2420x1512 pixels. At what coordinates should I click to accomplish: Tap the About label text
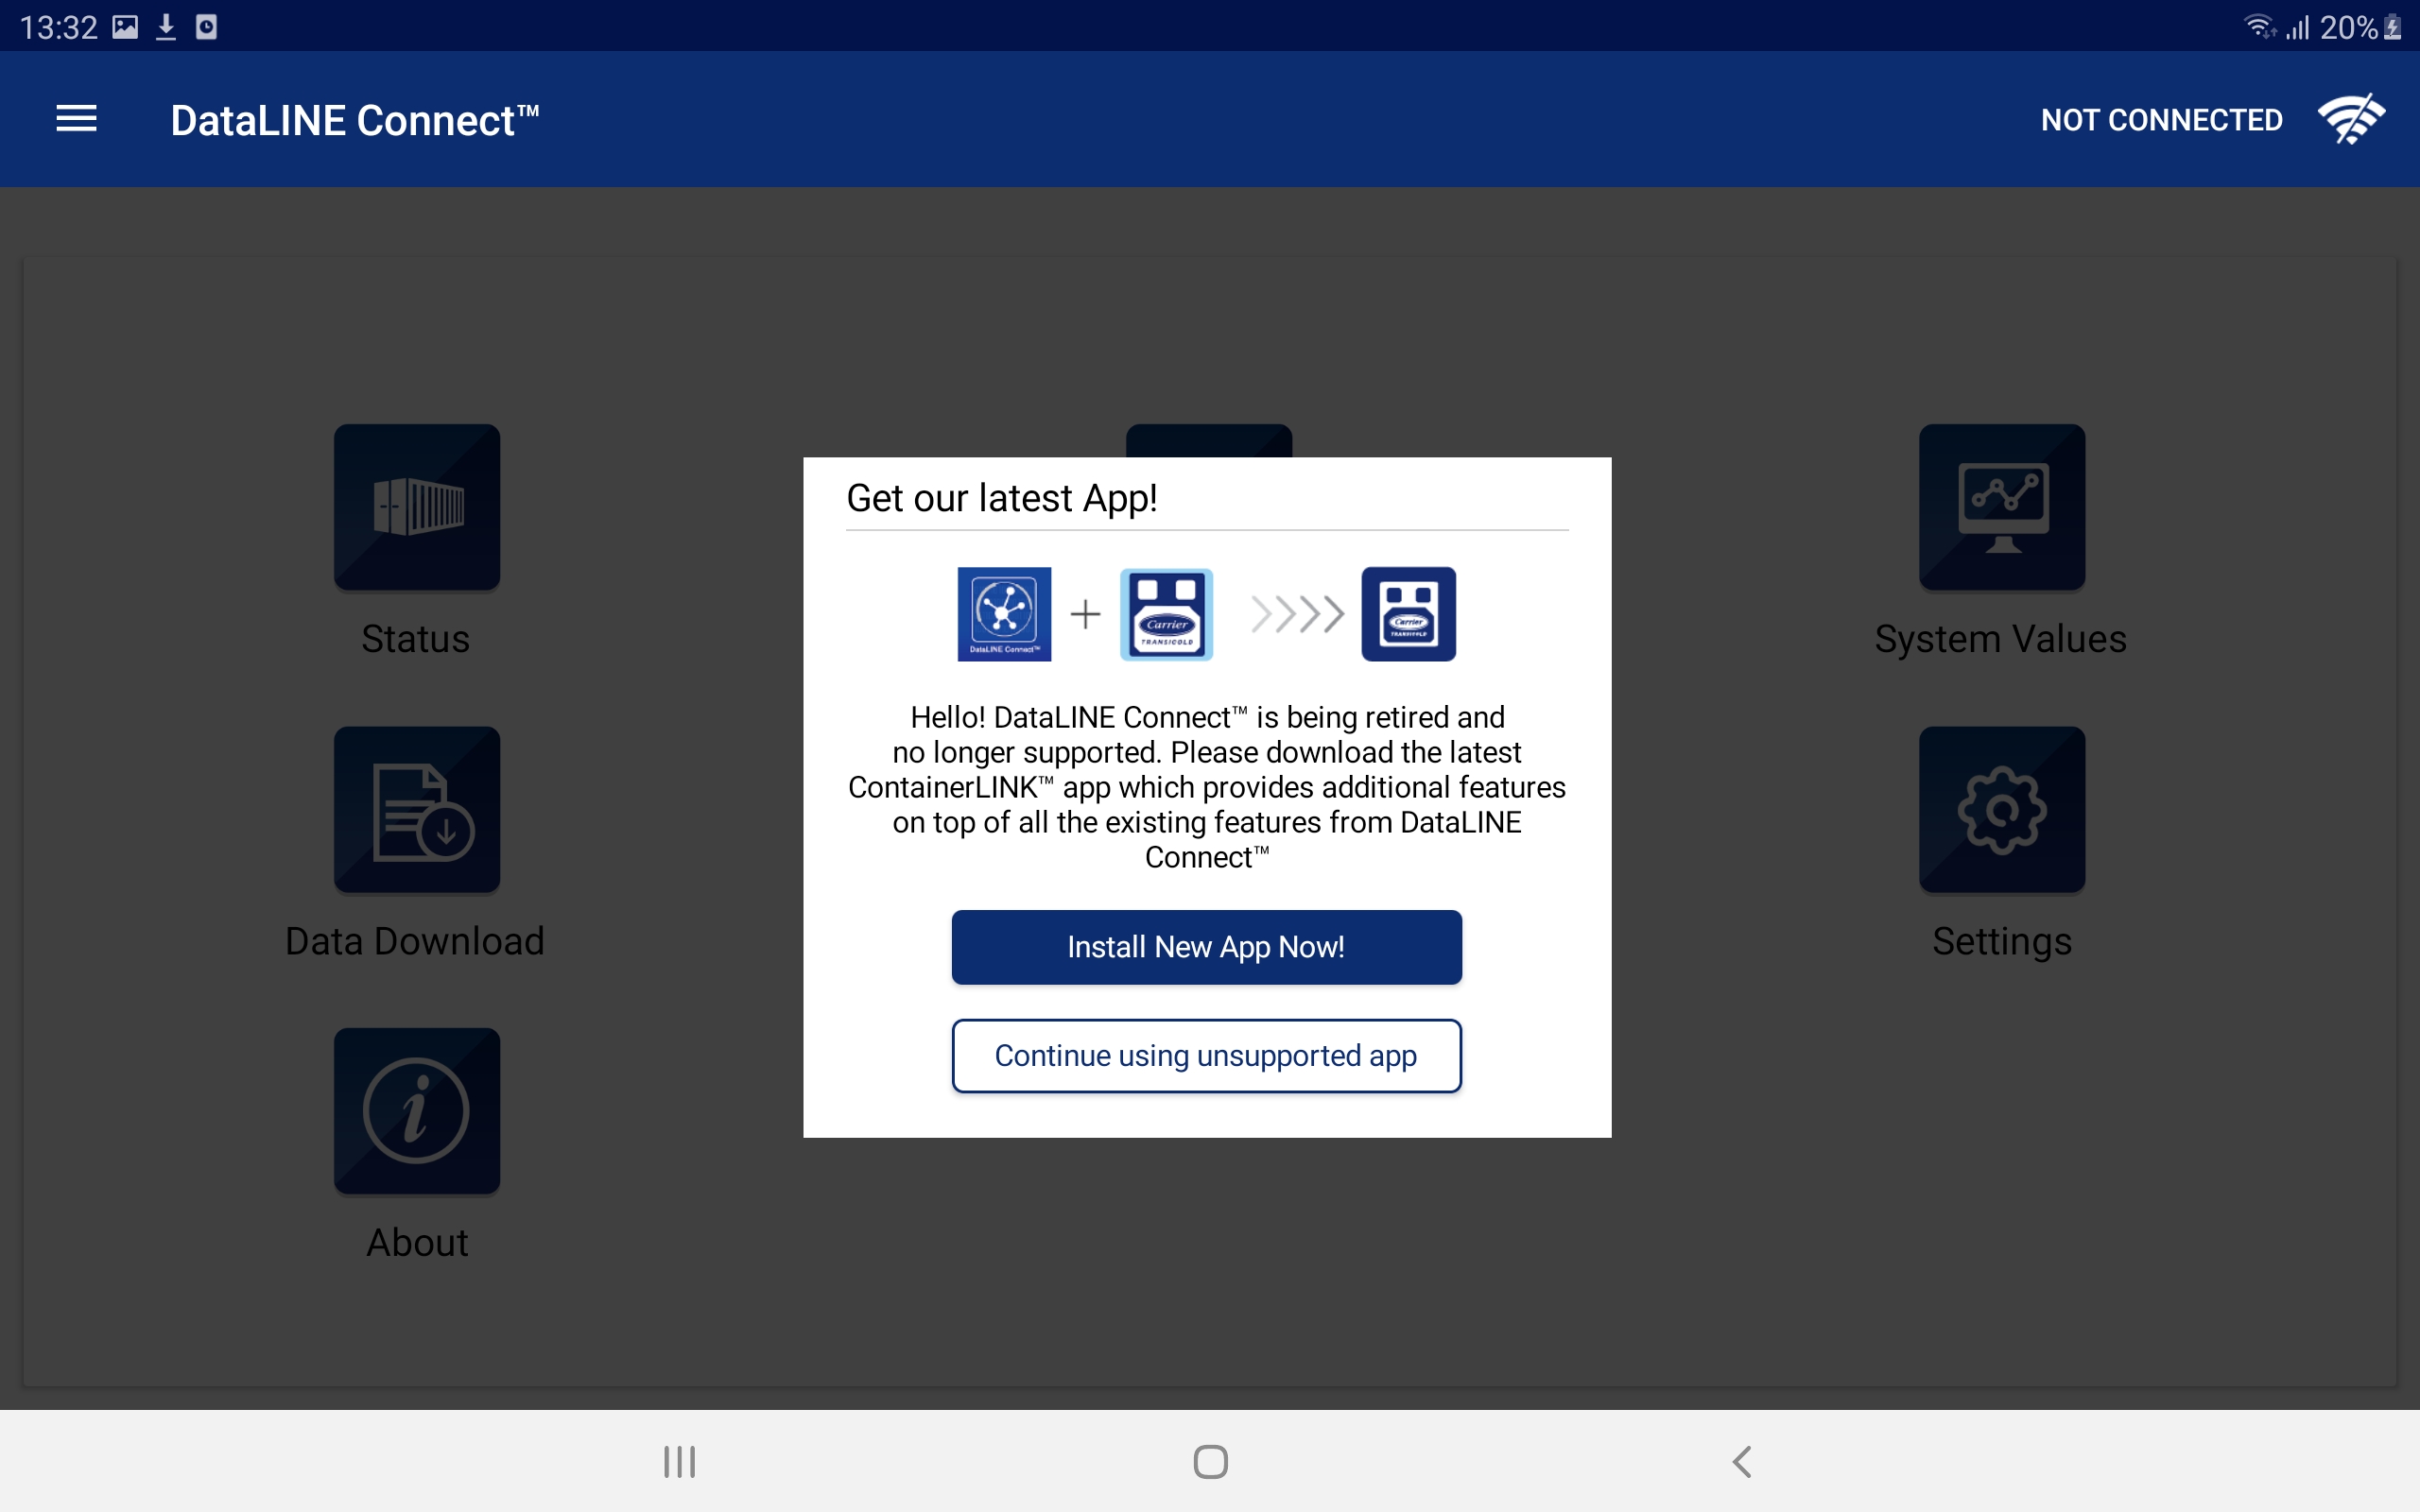417,1243
